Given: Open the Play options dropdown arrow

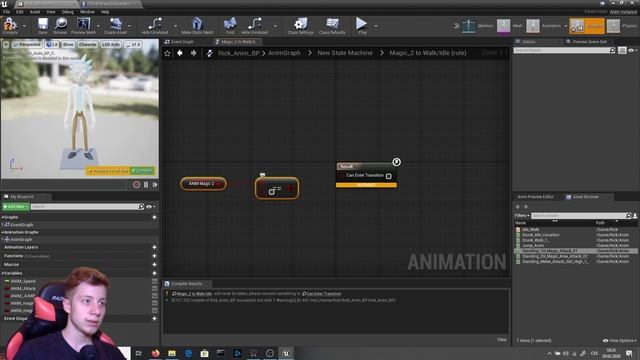Looking at the screenshot, I should [376, 26].
